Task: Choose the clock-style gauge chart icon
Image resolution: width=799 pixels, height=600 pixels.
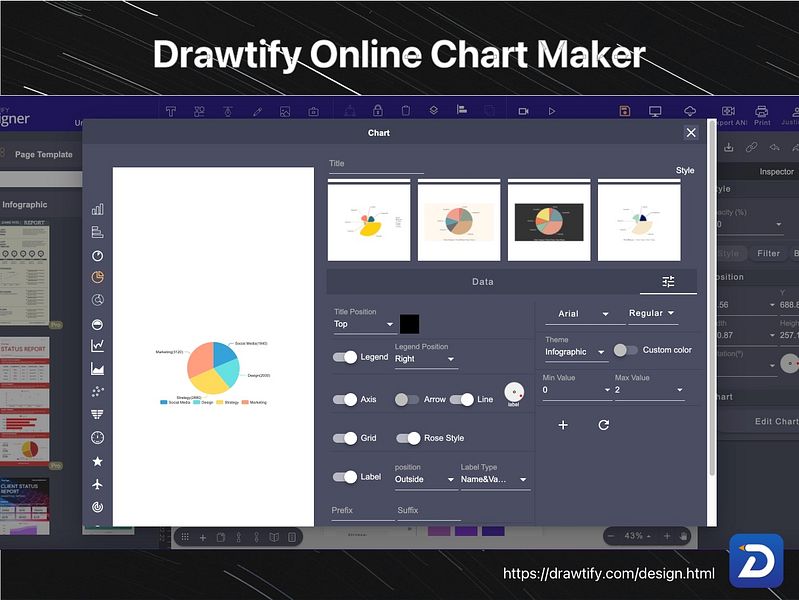Action: 97,437
